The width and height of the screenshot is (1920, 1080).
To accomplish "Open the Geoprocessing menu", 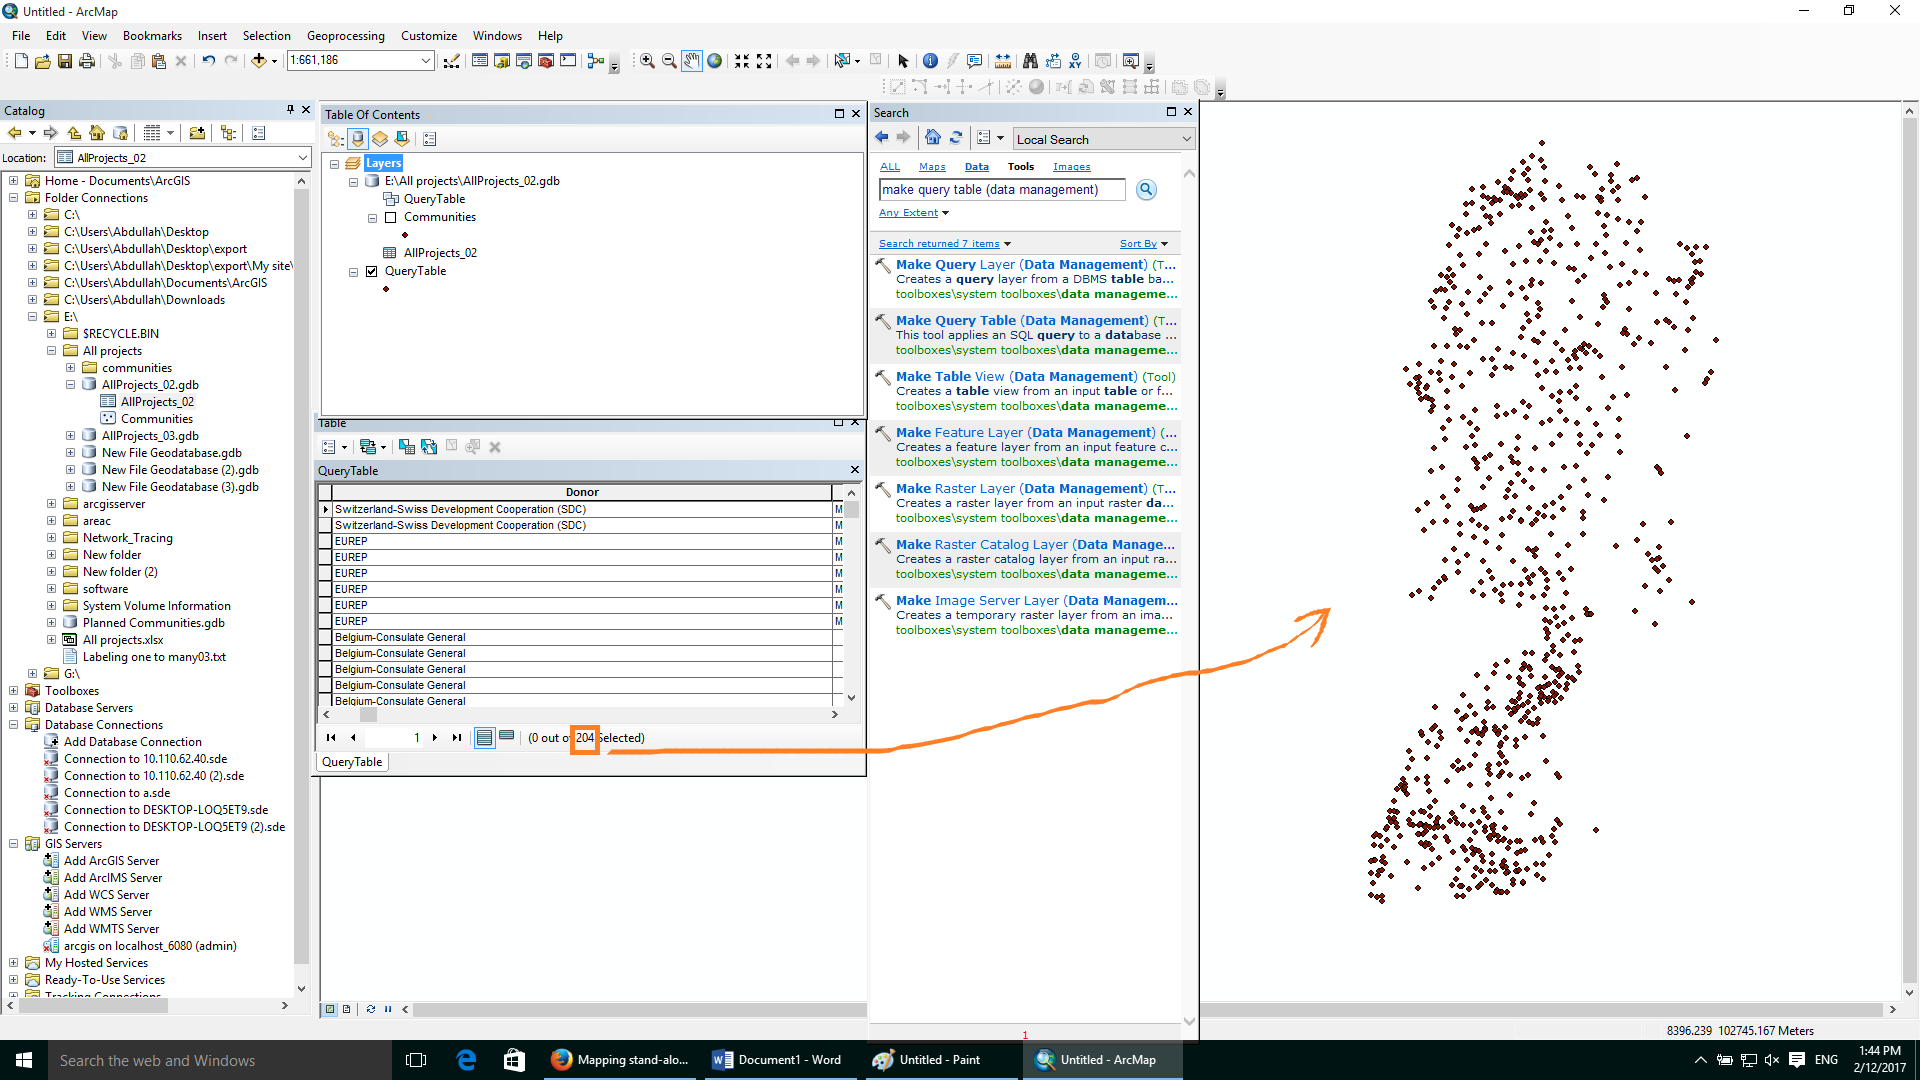I will [x=345, y=36].
